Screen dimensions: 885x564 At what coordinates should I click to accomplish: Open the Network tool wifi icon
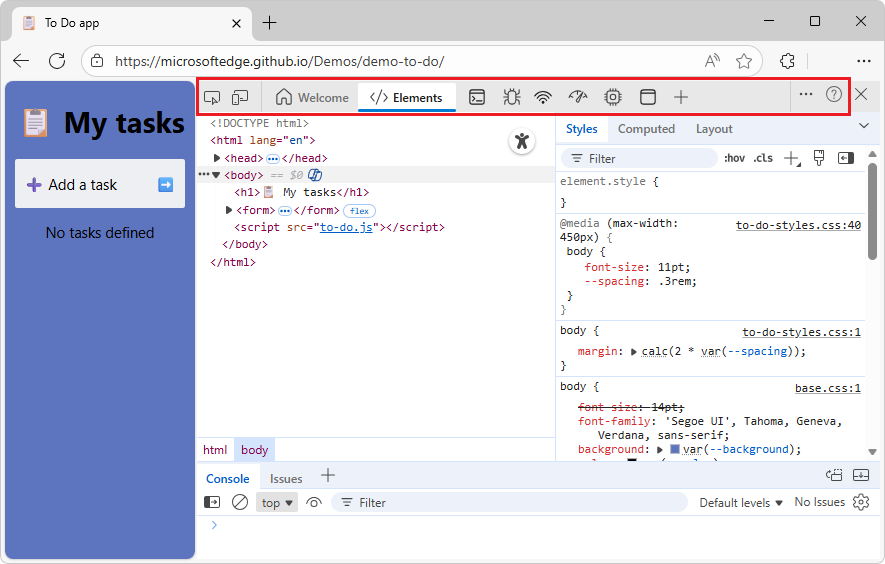coord(543,97)
